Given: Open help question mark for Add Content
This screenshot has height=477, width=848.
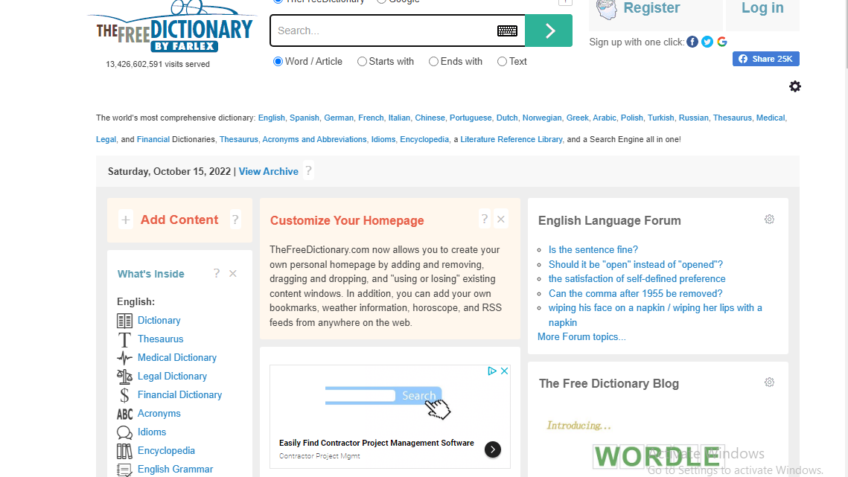Looking at the screenshot, I should [x=235, y=220].
